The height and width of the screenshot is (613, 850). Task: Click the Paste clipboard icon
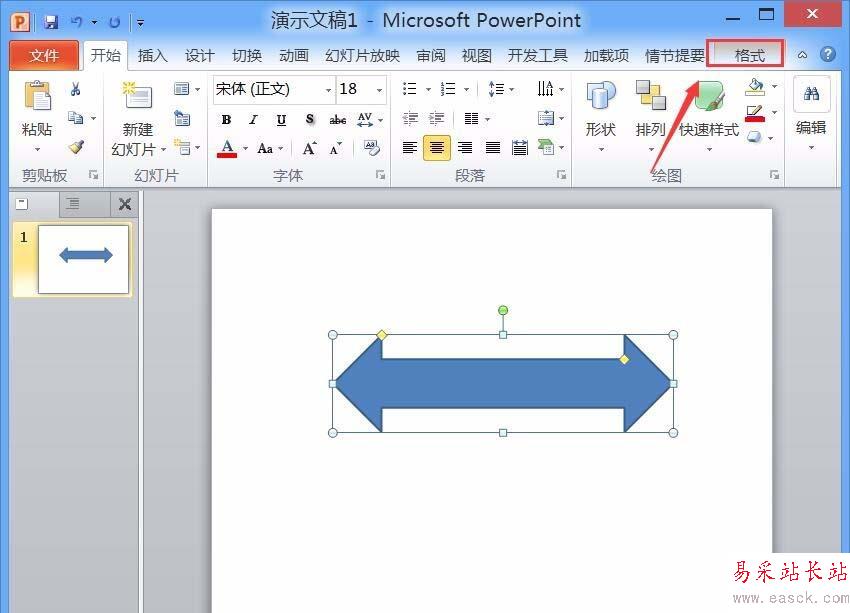point(37,96)
